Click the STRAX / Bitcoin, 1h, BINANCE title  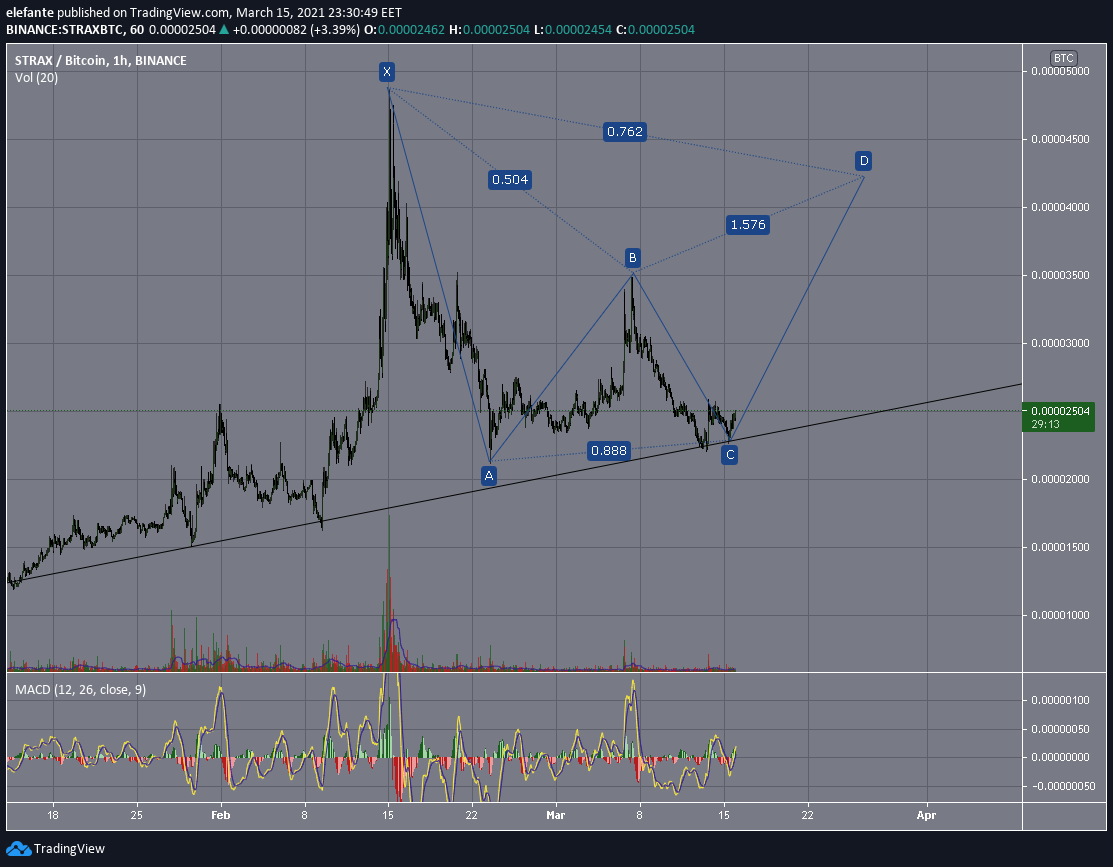pos(101,60)
